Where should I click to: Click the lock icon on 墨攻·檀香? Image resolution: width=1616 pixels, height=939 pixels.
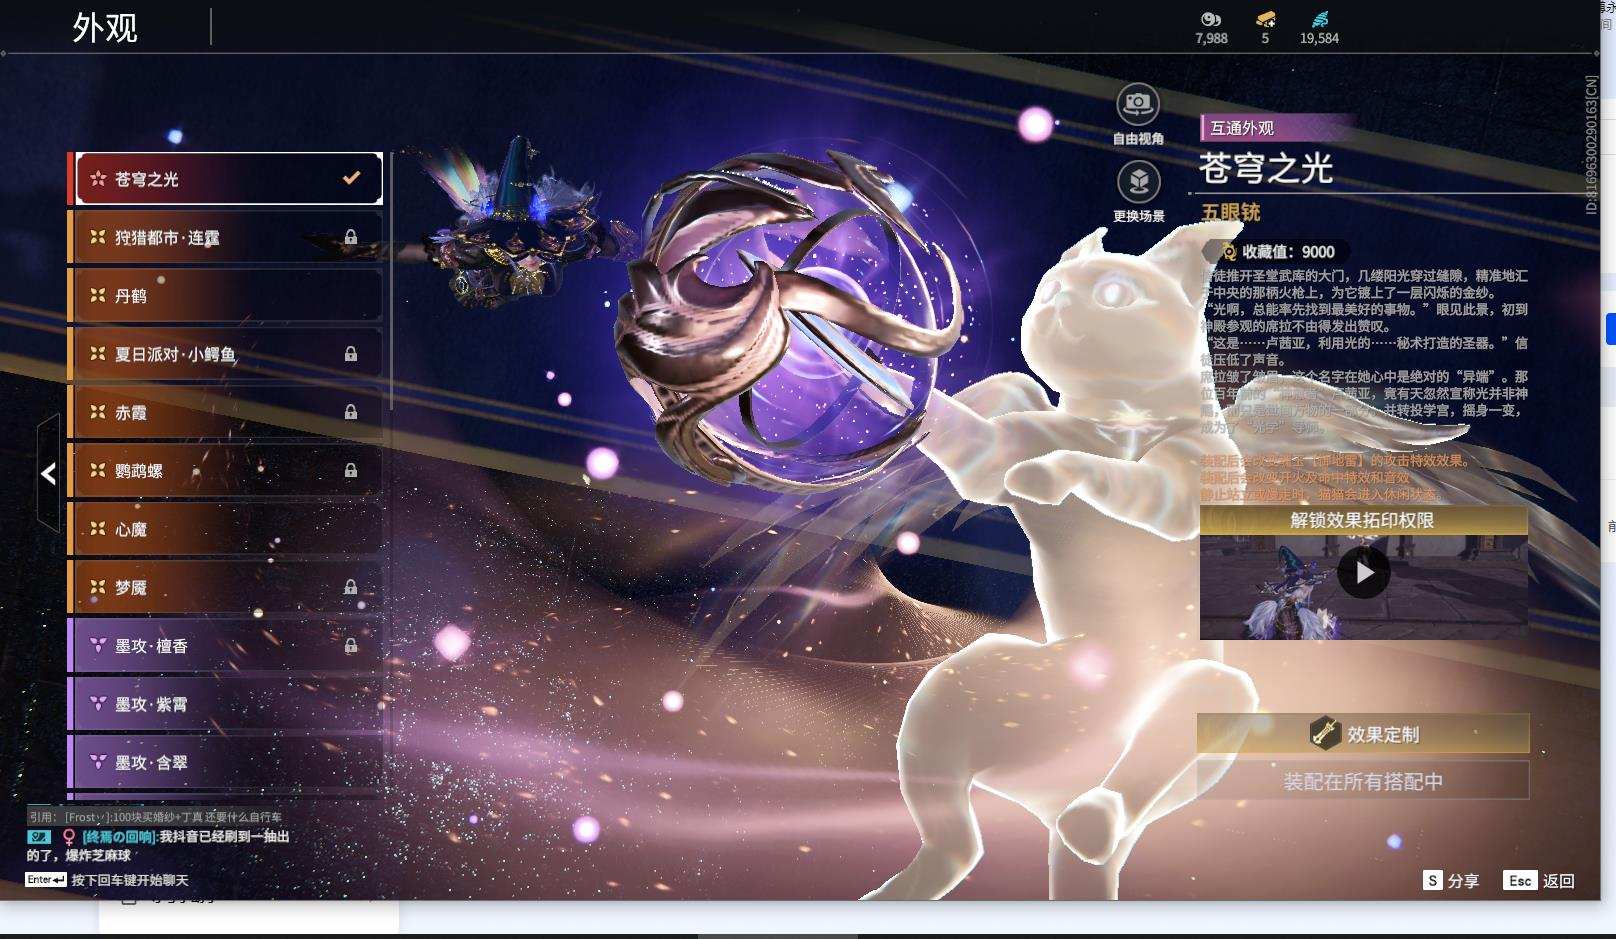tap(351, 646)
